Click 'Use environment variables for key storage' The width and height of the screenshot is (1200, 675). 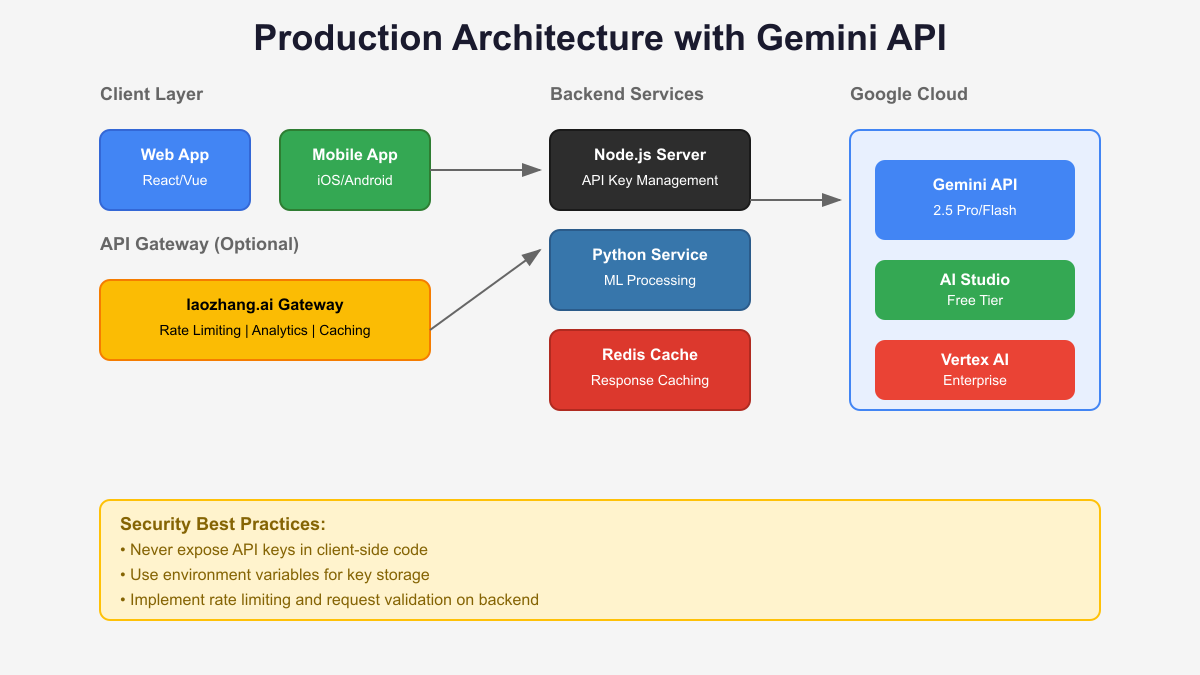pyautogui.click(x=275, y=575)
